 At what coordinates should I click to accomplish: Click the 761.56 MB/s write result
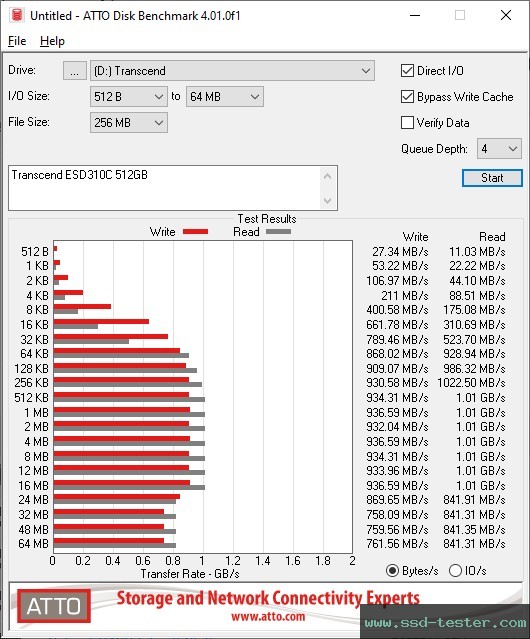pos(397,544)
